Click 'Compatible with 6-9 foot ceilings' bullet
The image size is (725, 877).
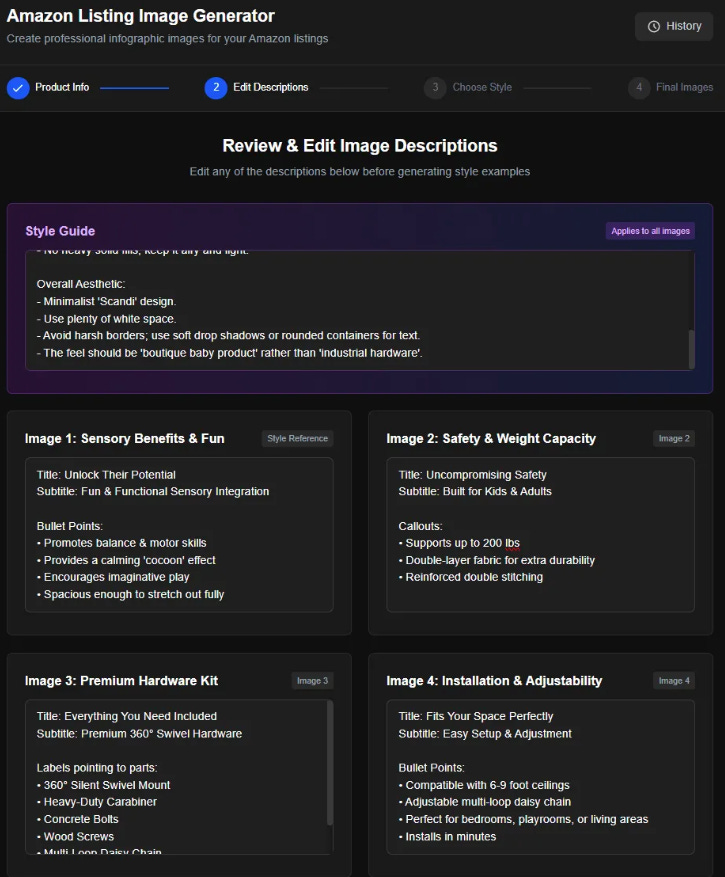pos(484,785)
